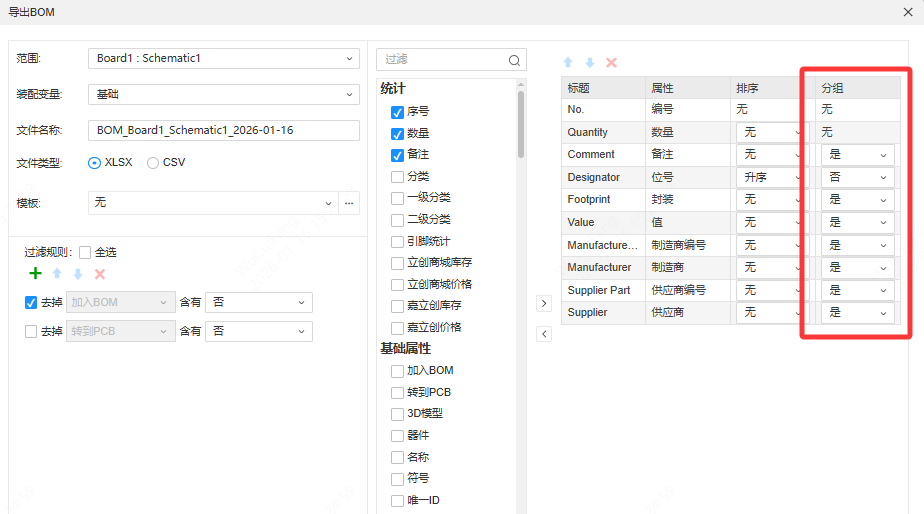
Task: Check the 唯一ID checkbox
Action: point(397,500)
